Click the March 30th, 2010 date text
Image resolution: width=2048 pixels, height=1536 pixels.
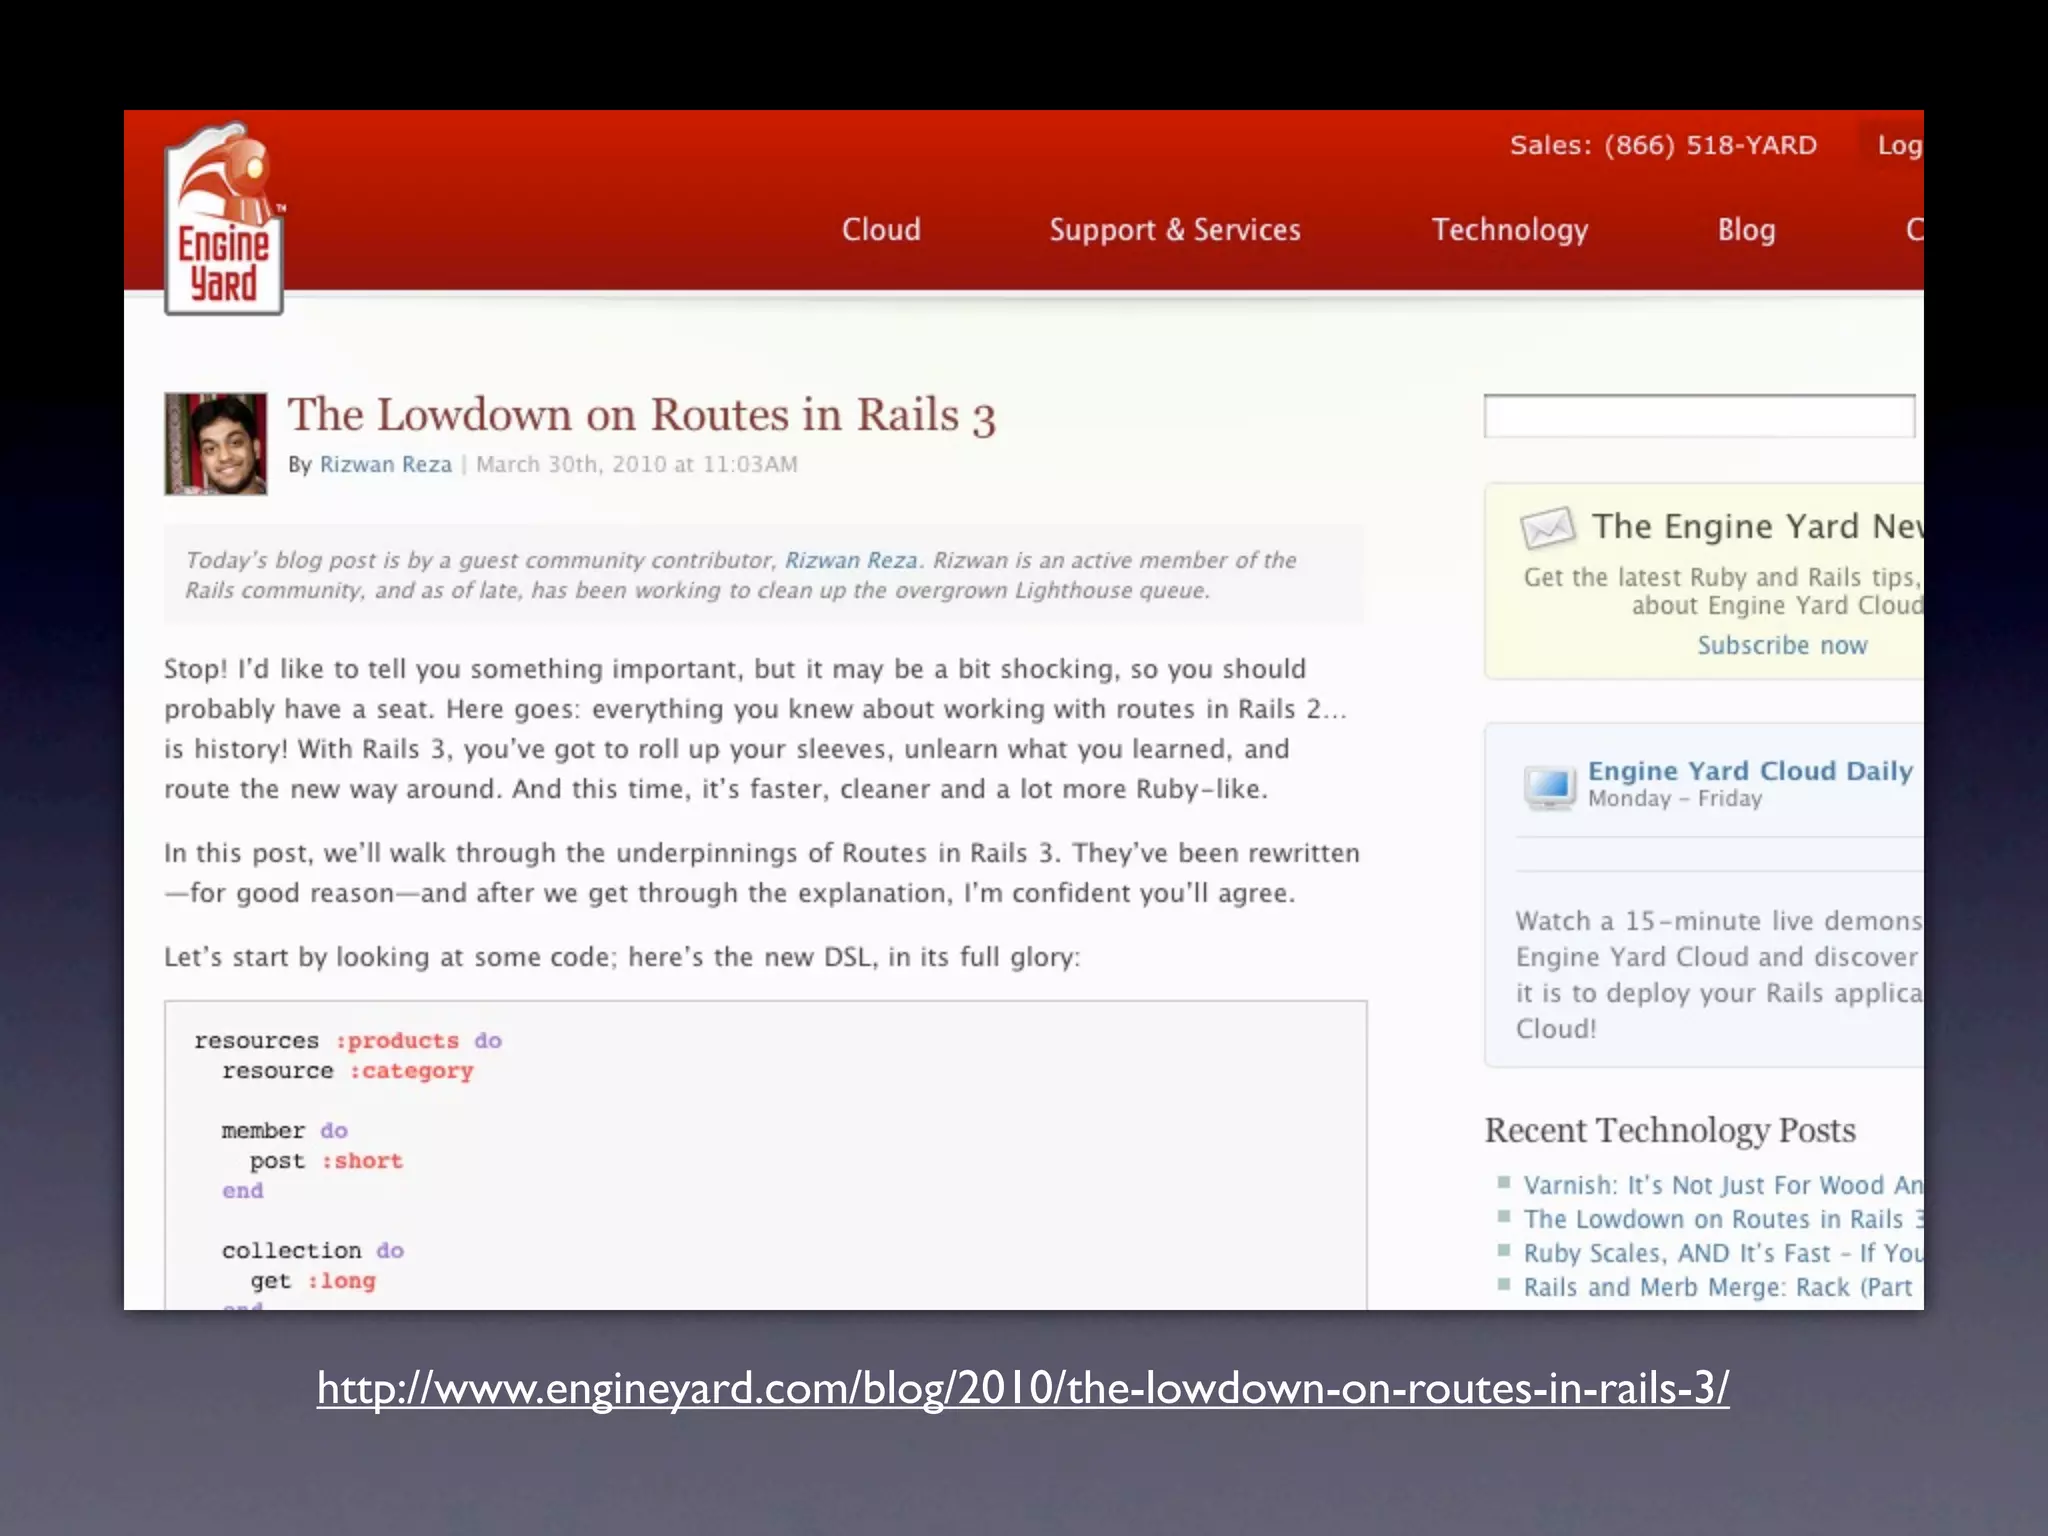tap(637, 464)
